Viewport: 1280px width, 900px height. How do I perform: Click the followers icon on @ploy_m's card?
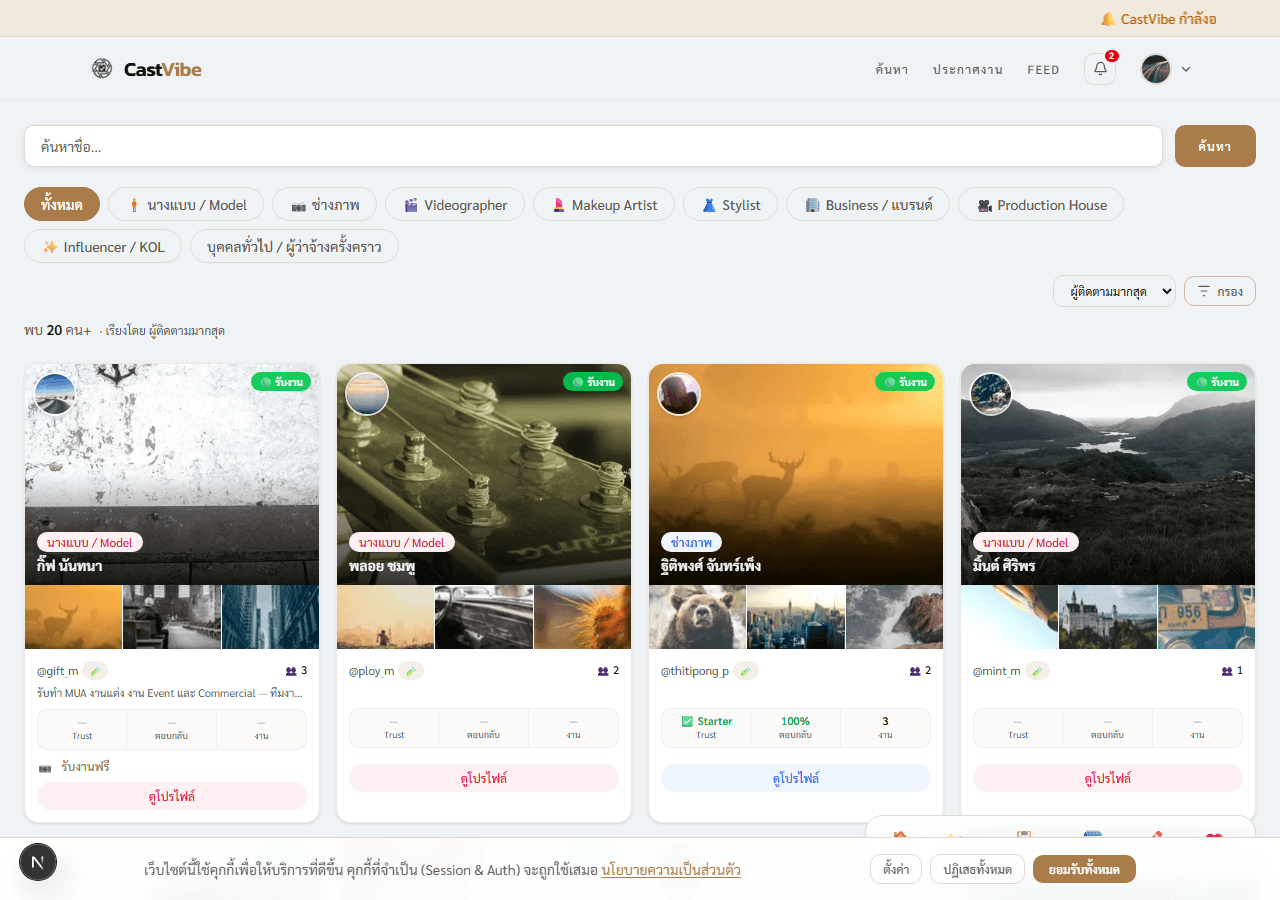603,671
